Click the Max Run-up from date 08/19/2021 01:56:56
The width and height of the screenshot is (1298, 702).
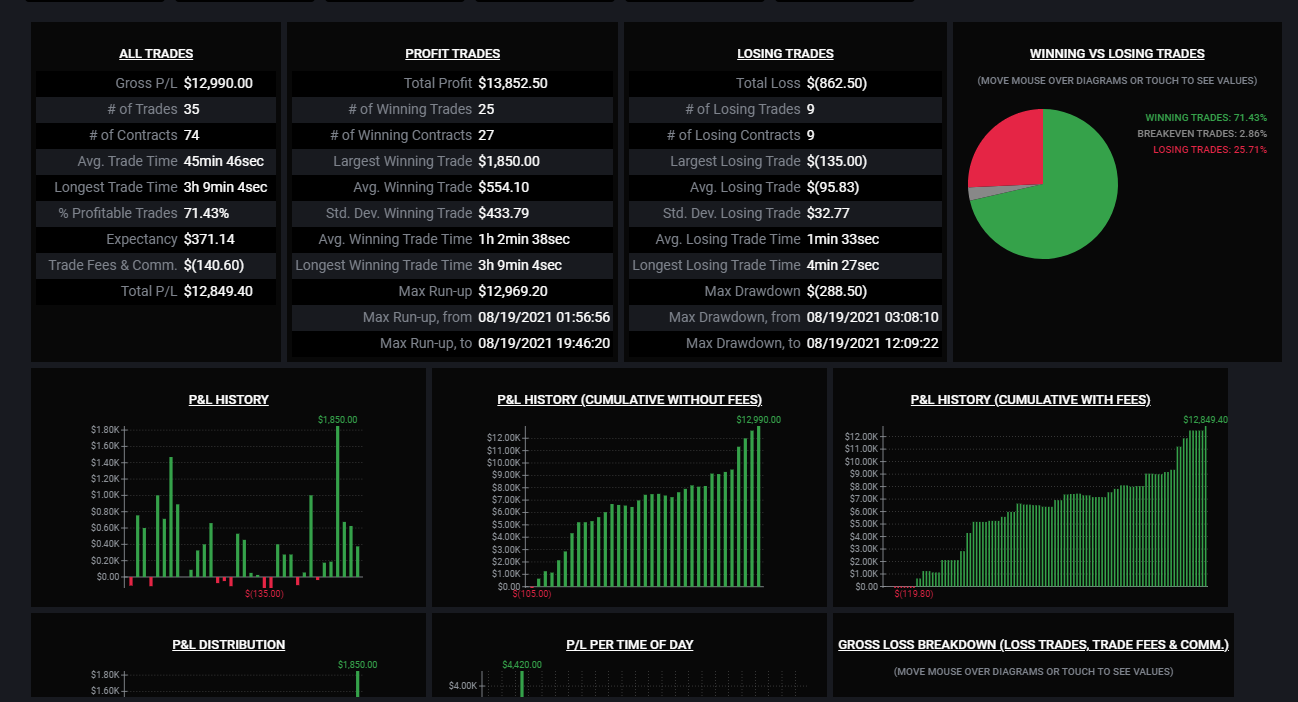click(544, 317)
